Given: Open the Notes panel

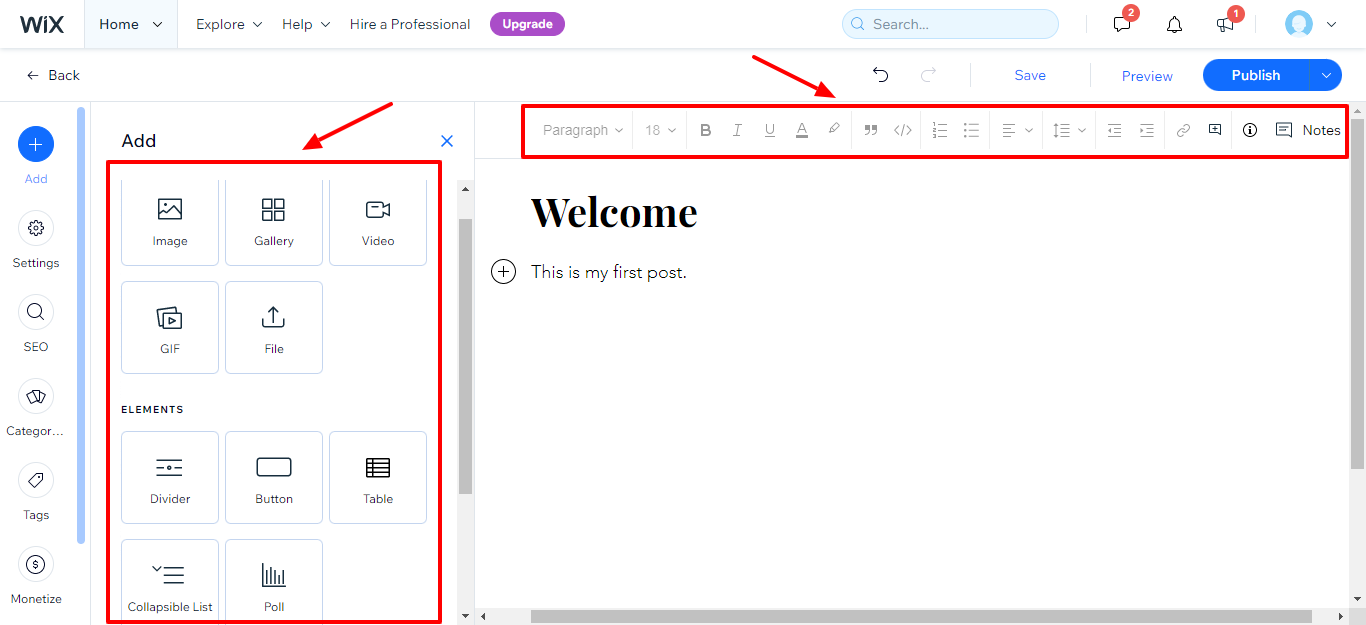Looking at the screenshot, I should pyautogui.click(x=1308, y=130).
